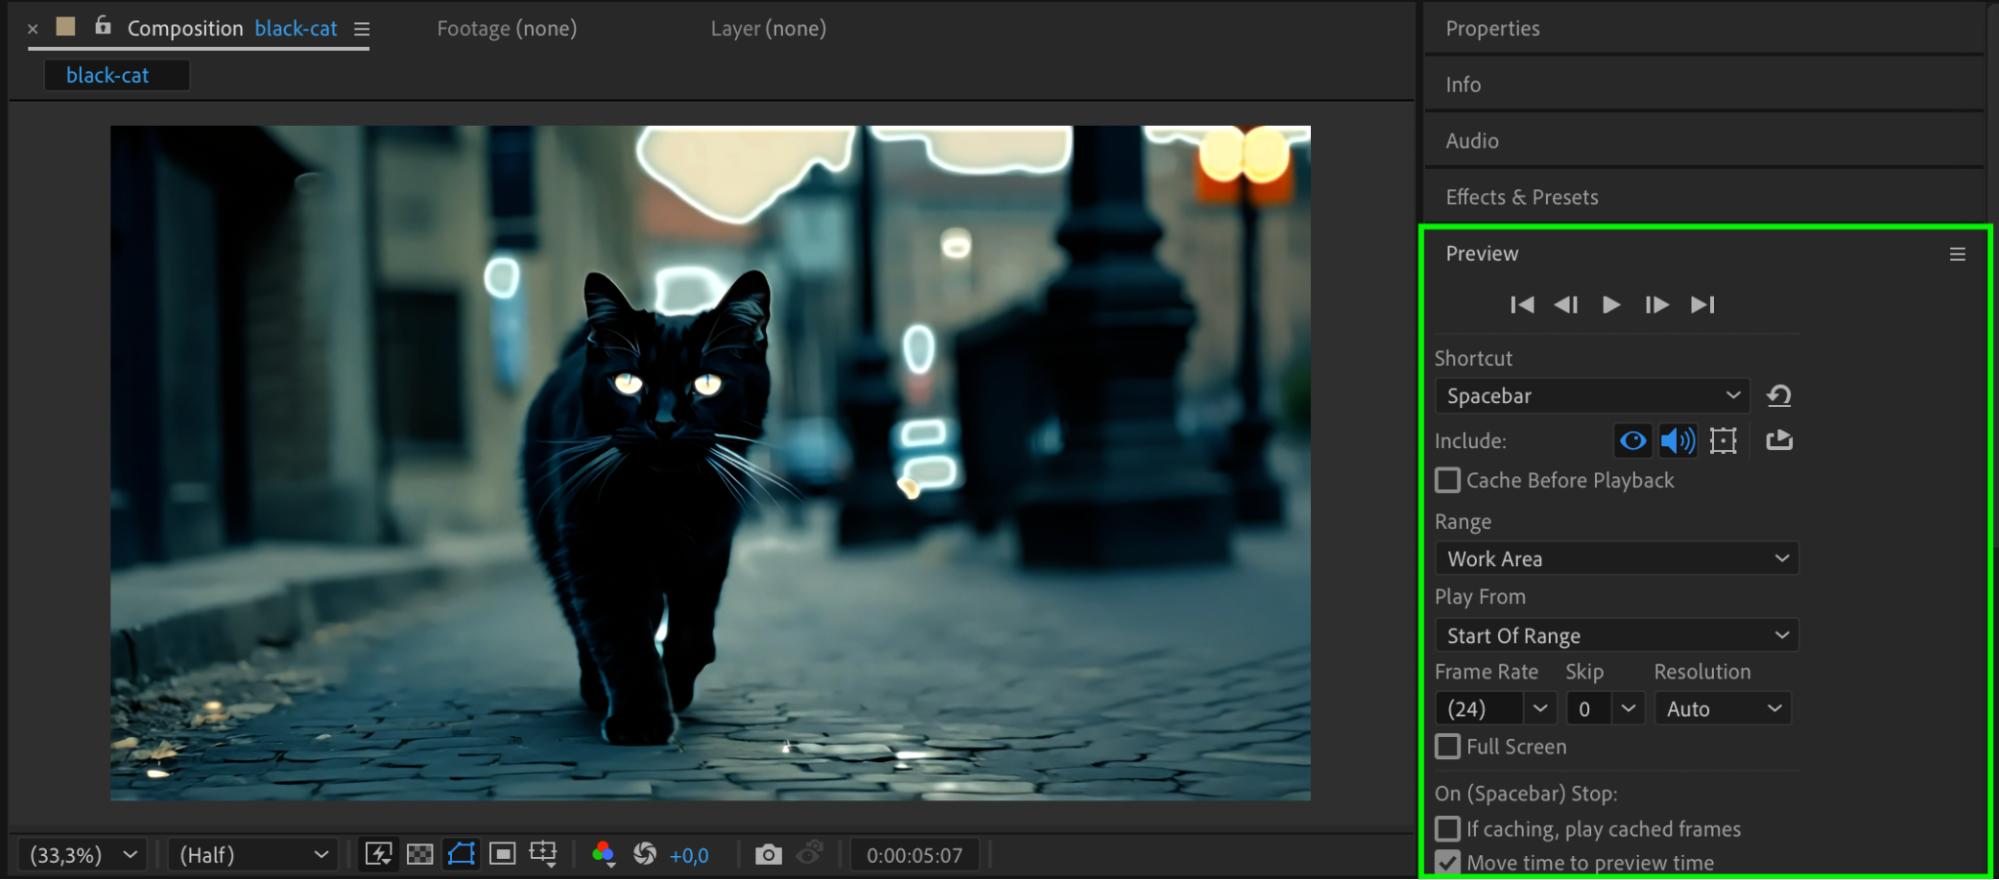Play the preview with the Play button
The image size is (1999, 880).
(x=1611, y=305)
